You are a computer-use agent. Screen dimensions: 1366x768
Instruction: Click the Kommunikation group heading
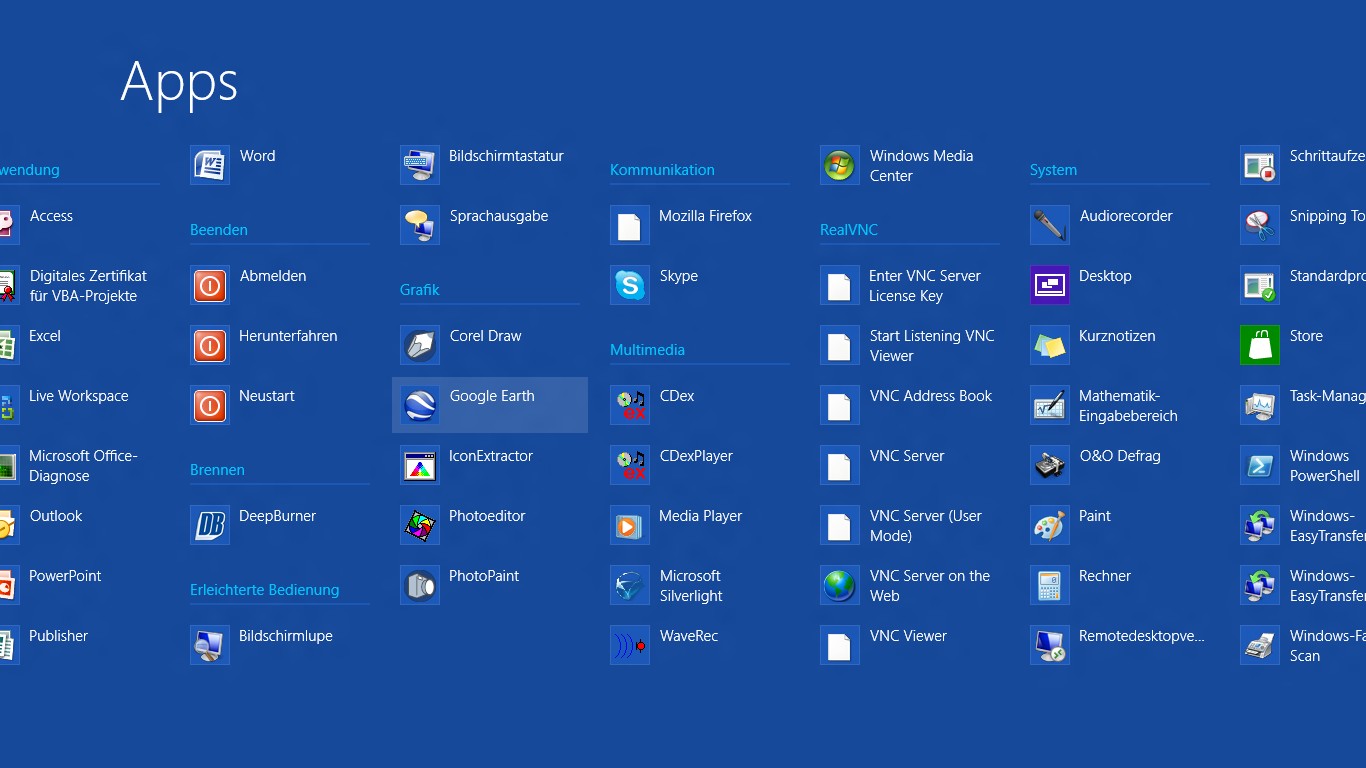[x=662, y=170]
